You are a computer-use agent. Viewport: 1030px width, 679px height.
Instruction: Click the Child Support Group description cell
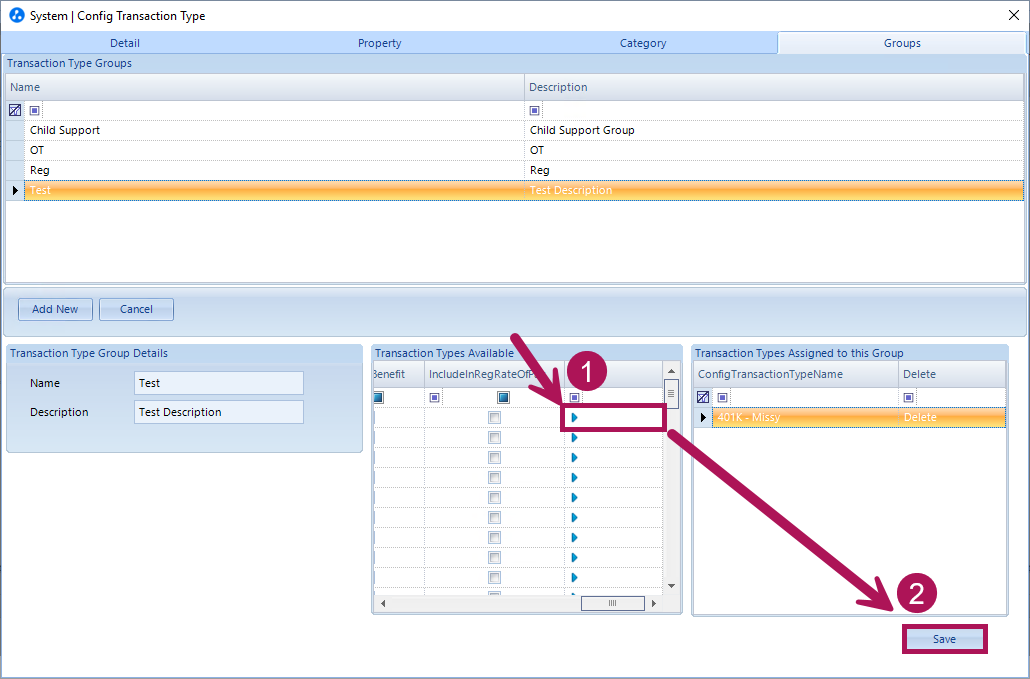coord(774,130)
